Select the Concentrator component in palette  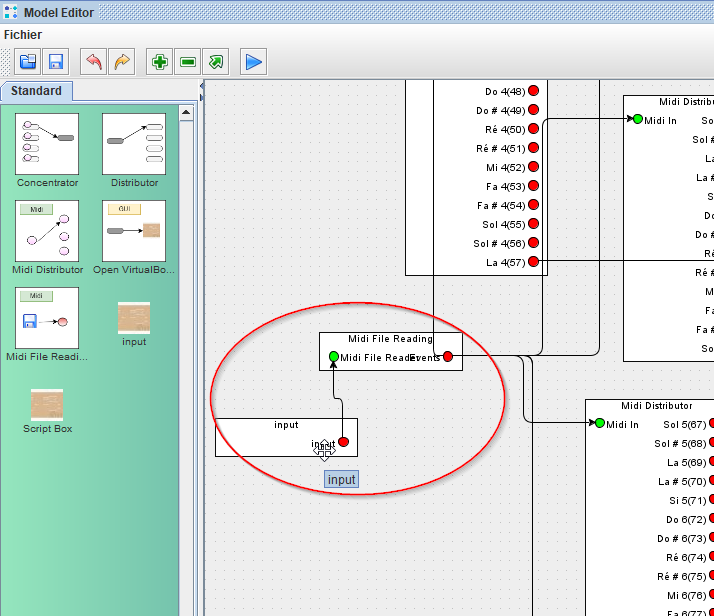47,144
